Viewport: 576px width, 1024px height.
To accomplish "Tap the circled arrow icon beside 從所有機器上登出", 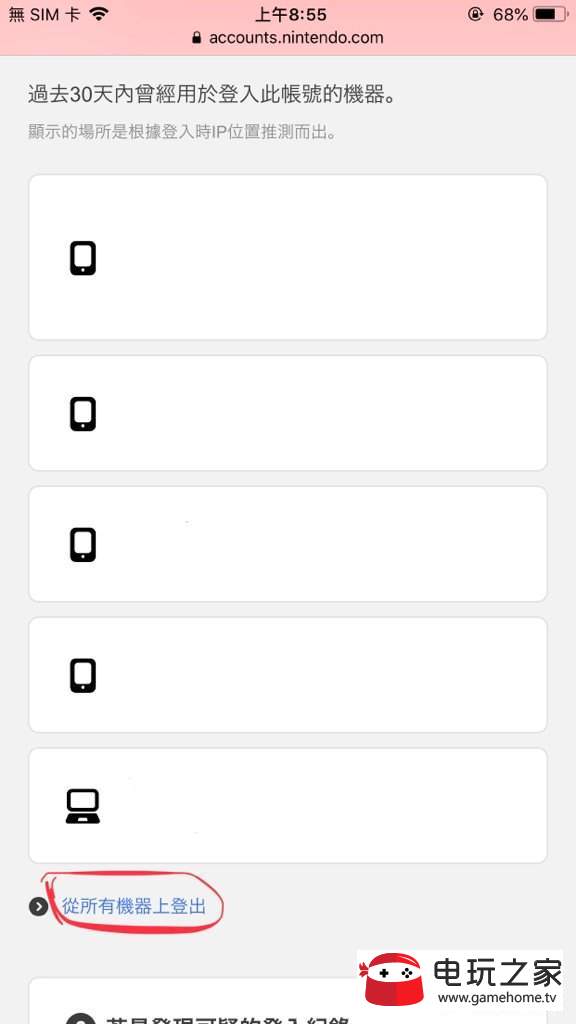I will [39, 906].
